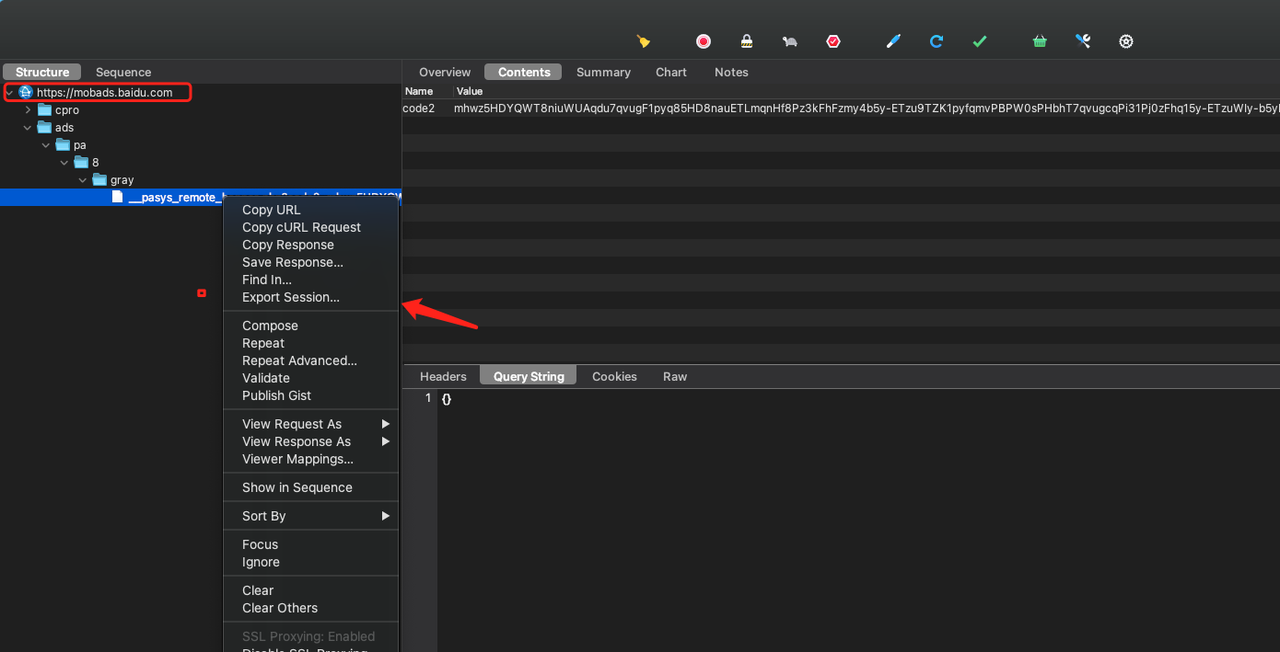This screenshot has height=652, width=1280.
Task: Open the Tools wrench icon
Action: (x=1083, y=41)
